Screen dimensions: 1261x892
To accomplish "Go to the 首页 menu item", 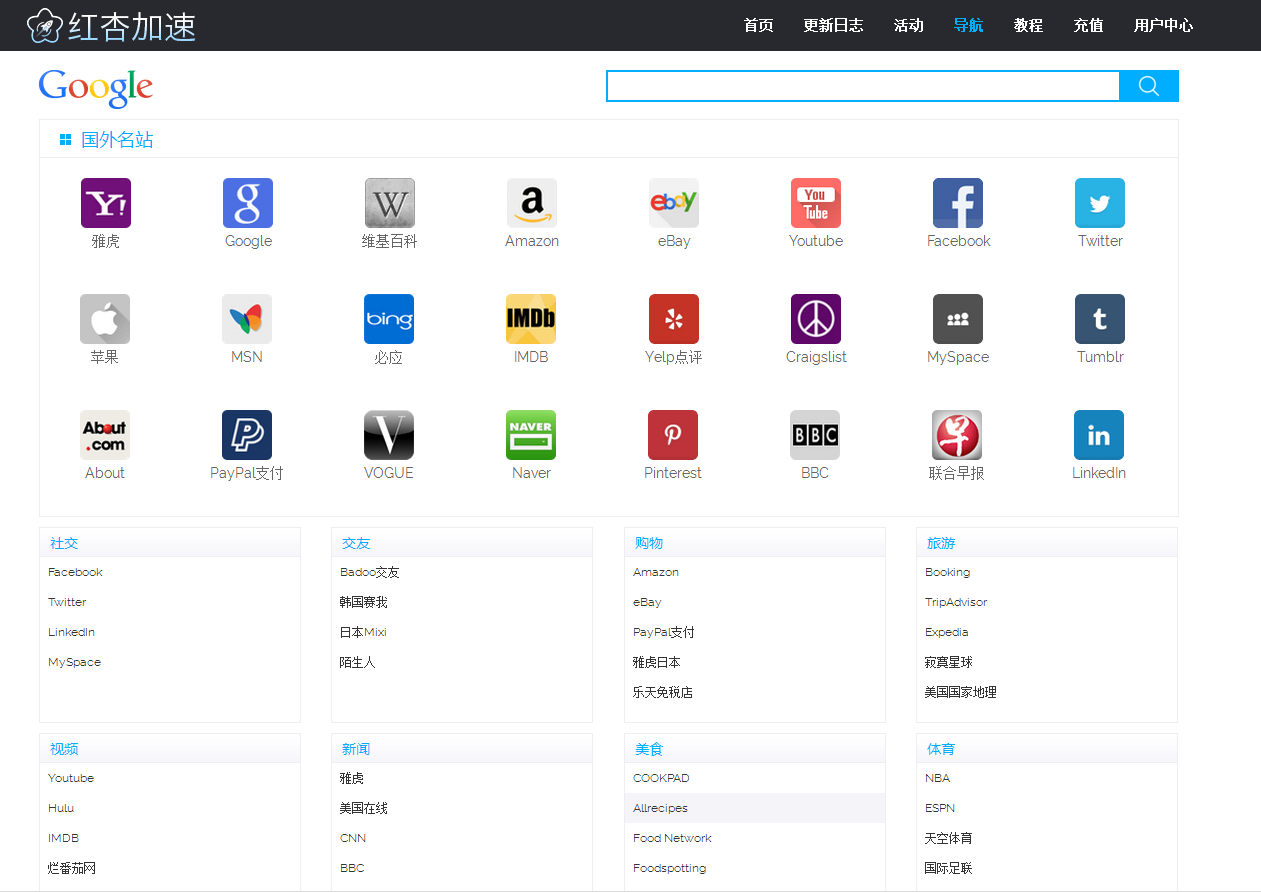I will click(758, 26).
